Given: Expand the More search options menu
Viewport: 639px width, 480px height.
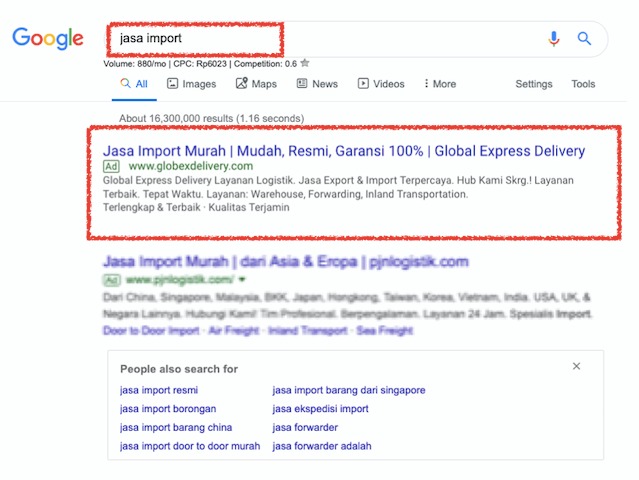Looking at the screenshot, I should pos(440,84).
